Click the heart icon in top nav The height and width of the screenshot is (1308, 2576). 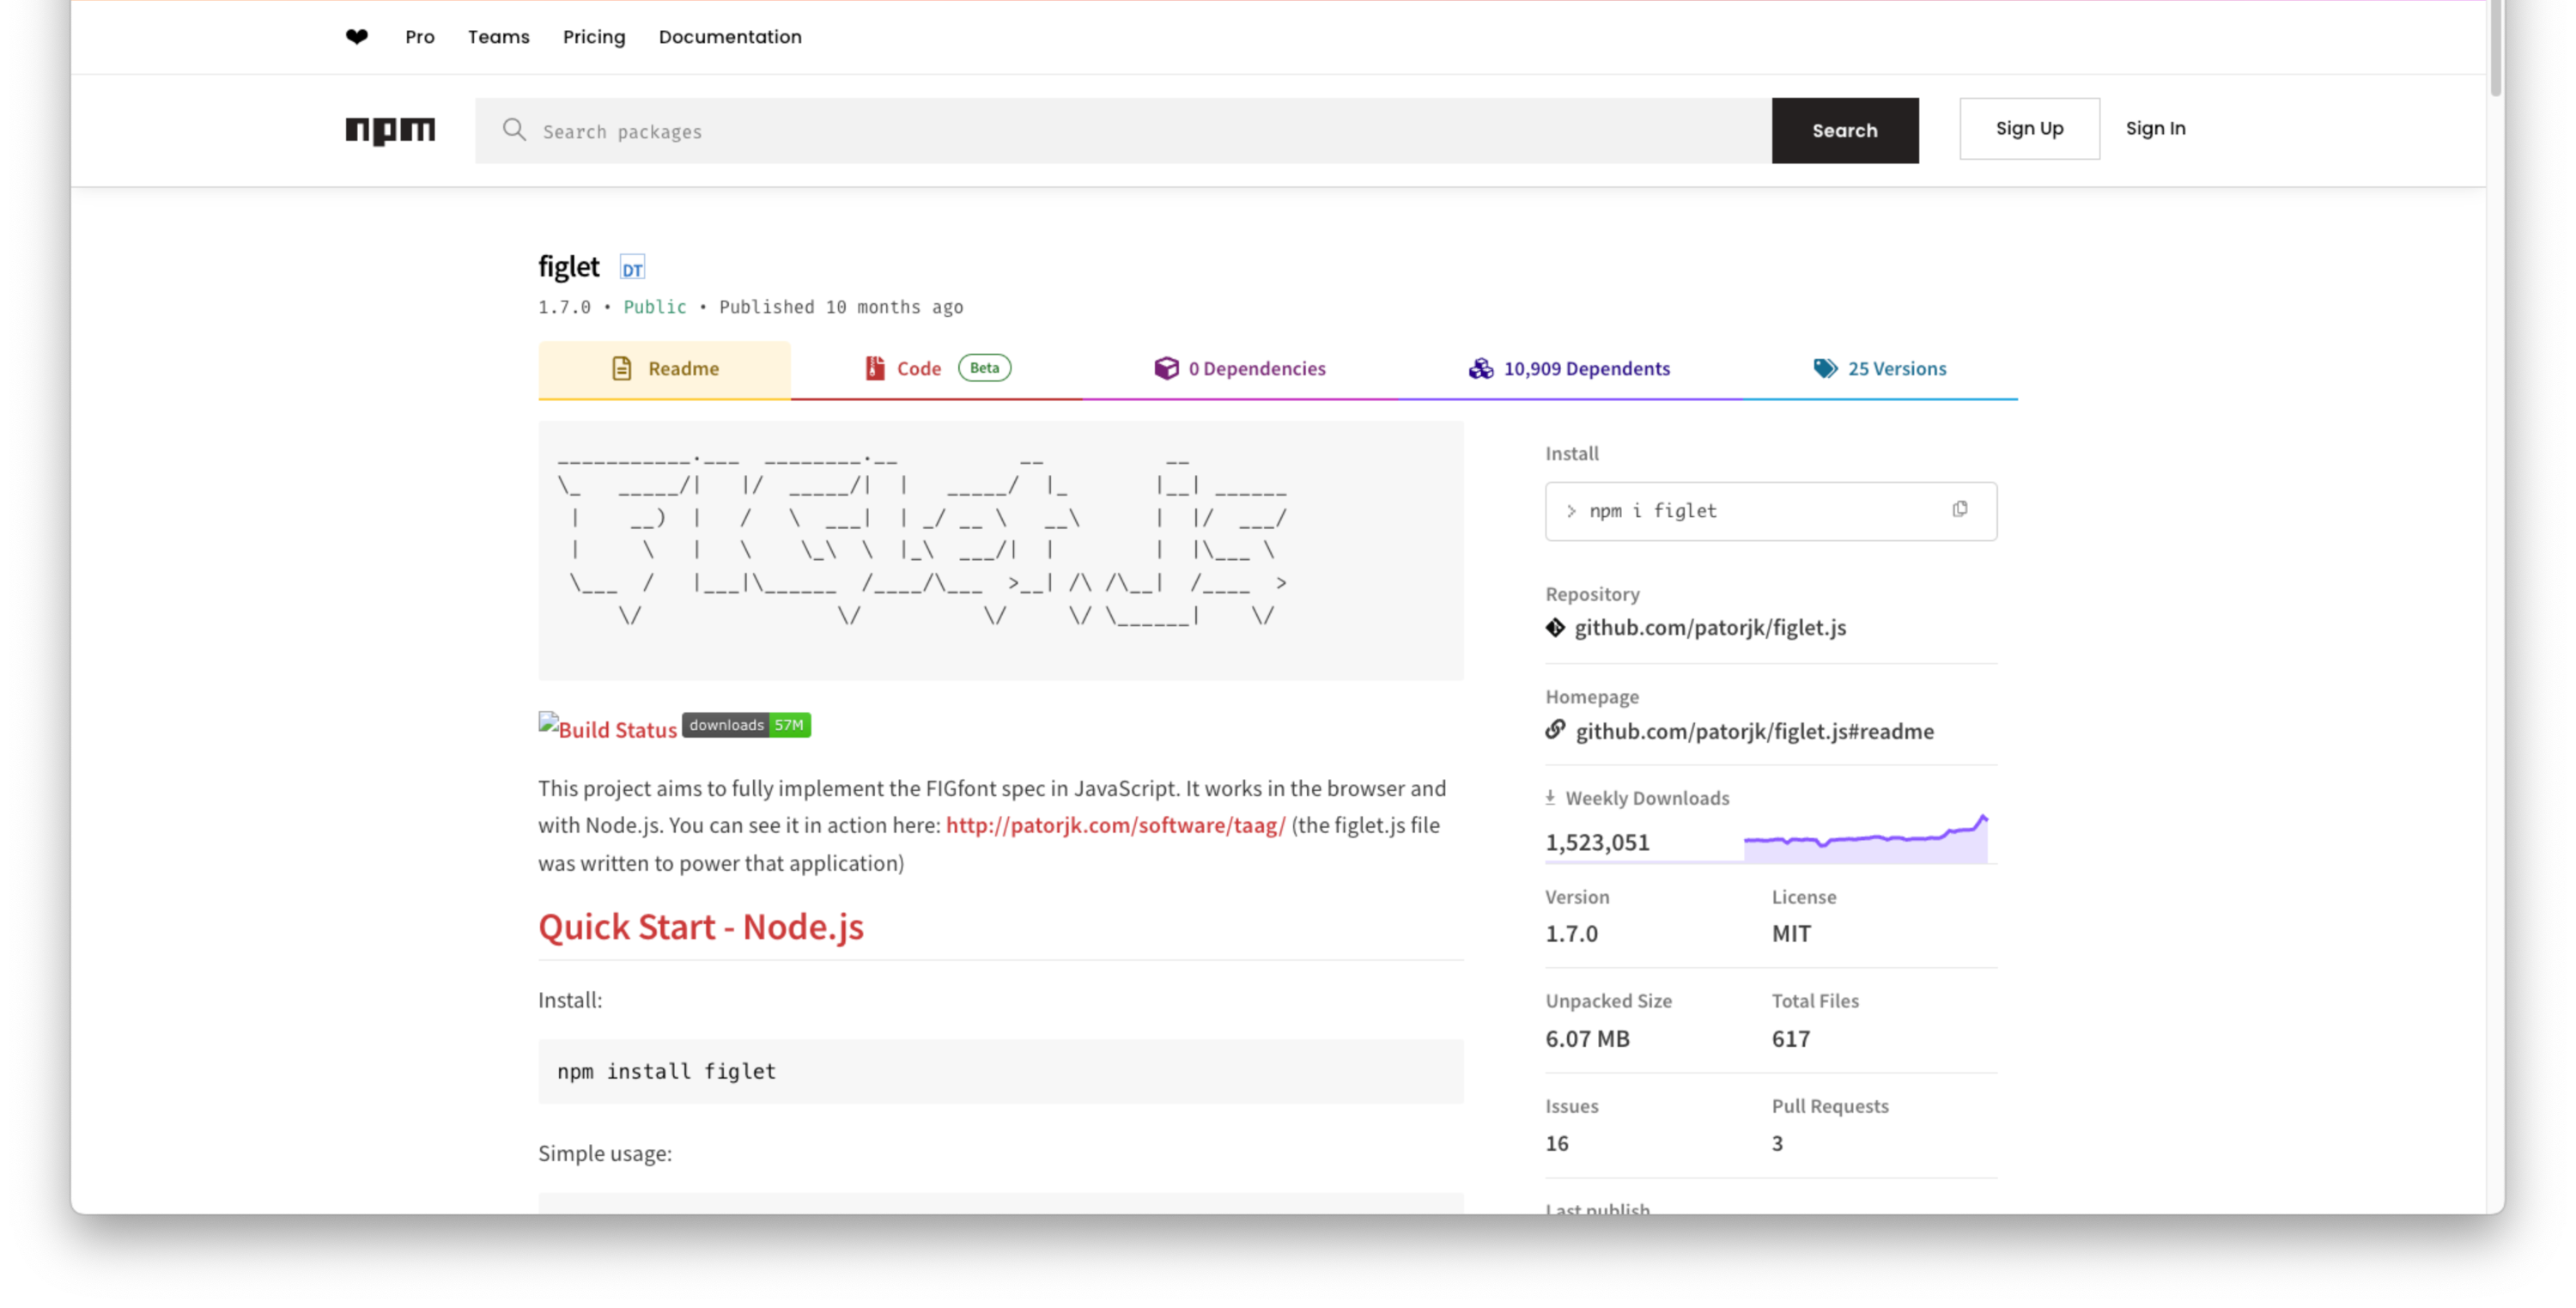point(356,37)
